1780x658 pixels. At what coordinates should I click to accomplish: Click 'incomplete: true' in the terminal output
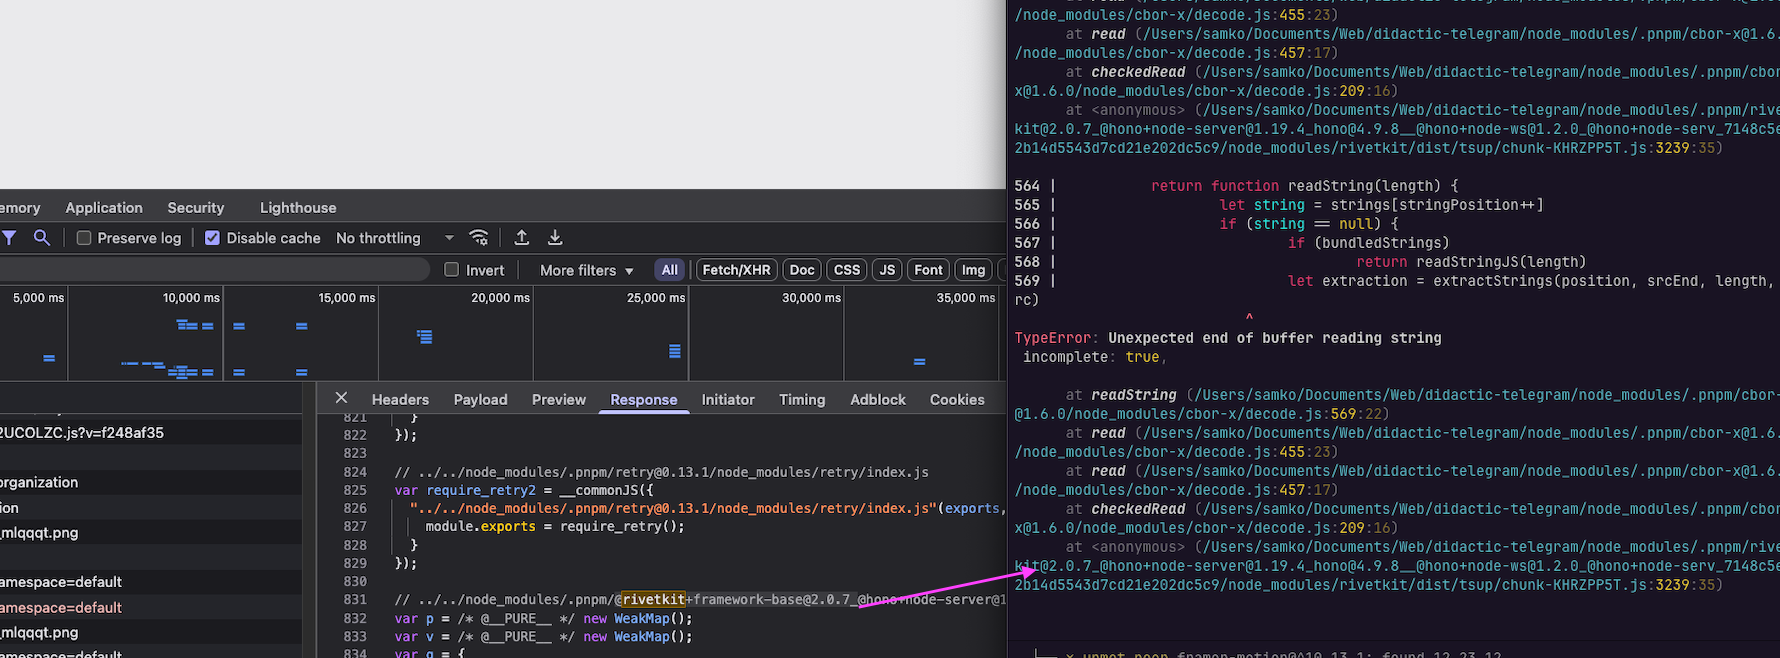1094,357
